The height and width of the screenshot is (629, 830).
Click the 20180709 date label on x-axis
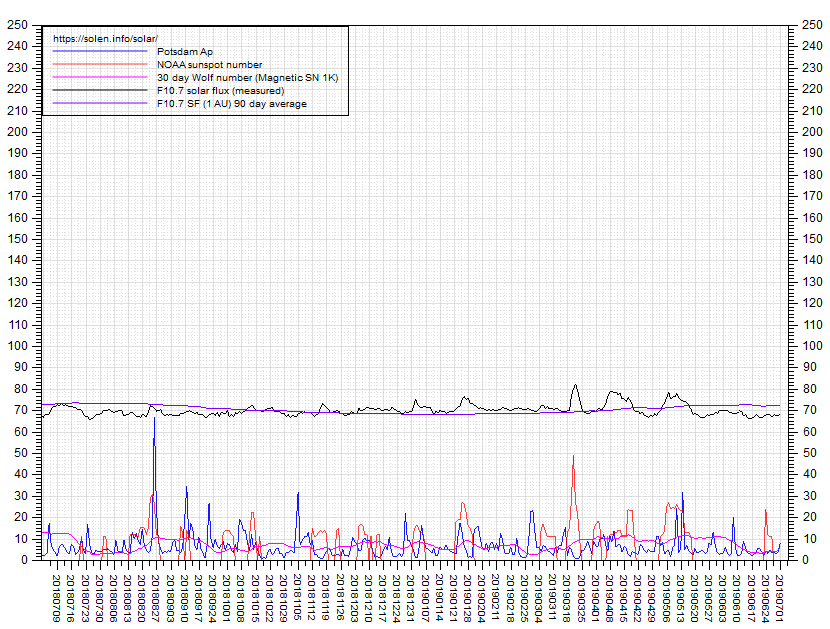point(56,598)
